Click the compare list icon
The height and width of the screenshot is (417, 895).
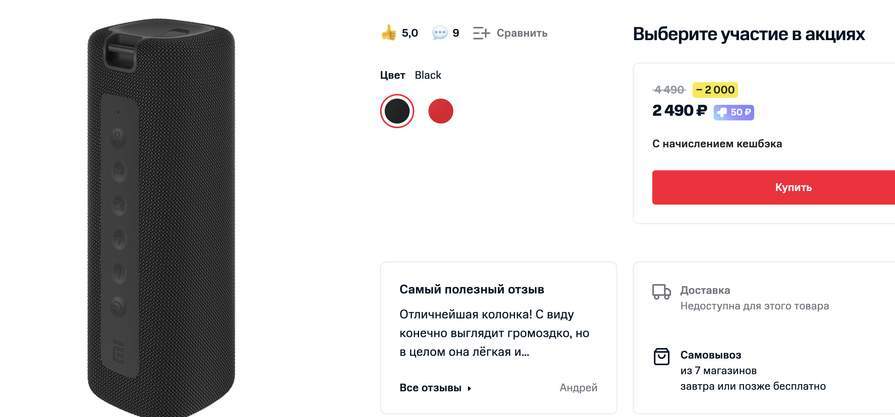point(482,33)
